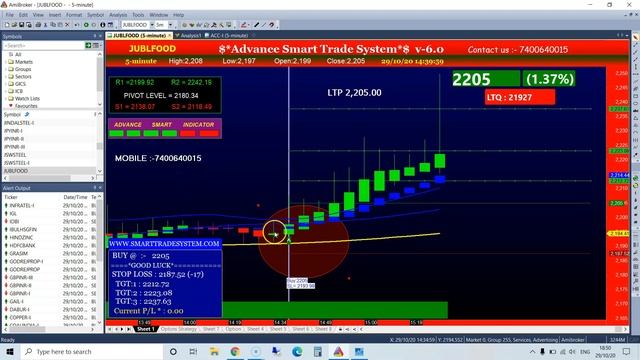Image resolution: width=640 pixels, height=360 pixels.
Task: Open the ticker symbol JUBLFOOD dropdown
Action: pos(152,25)
